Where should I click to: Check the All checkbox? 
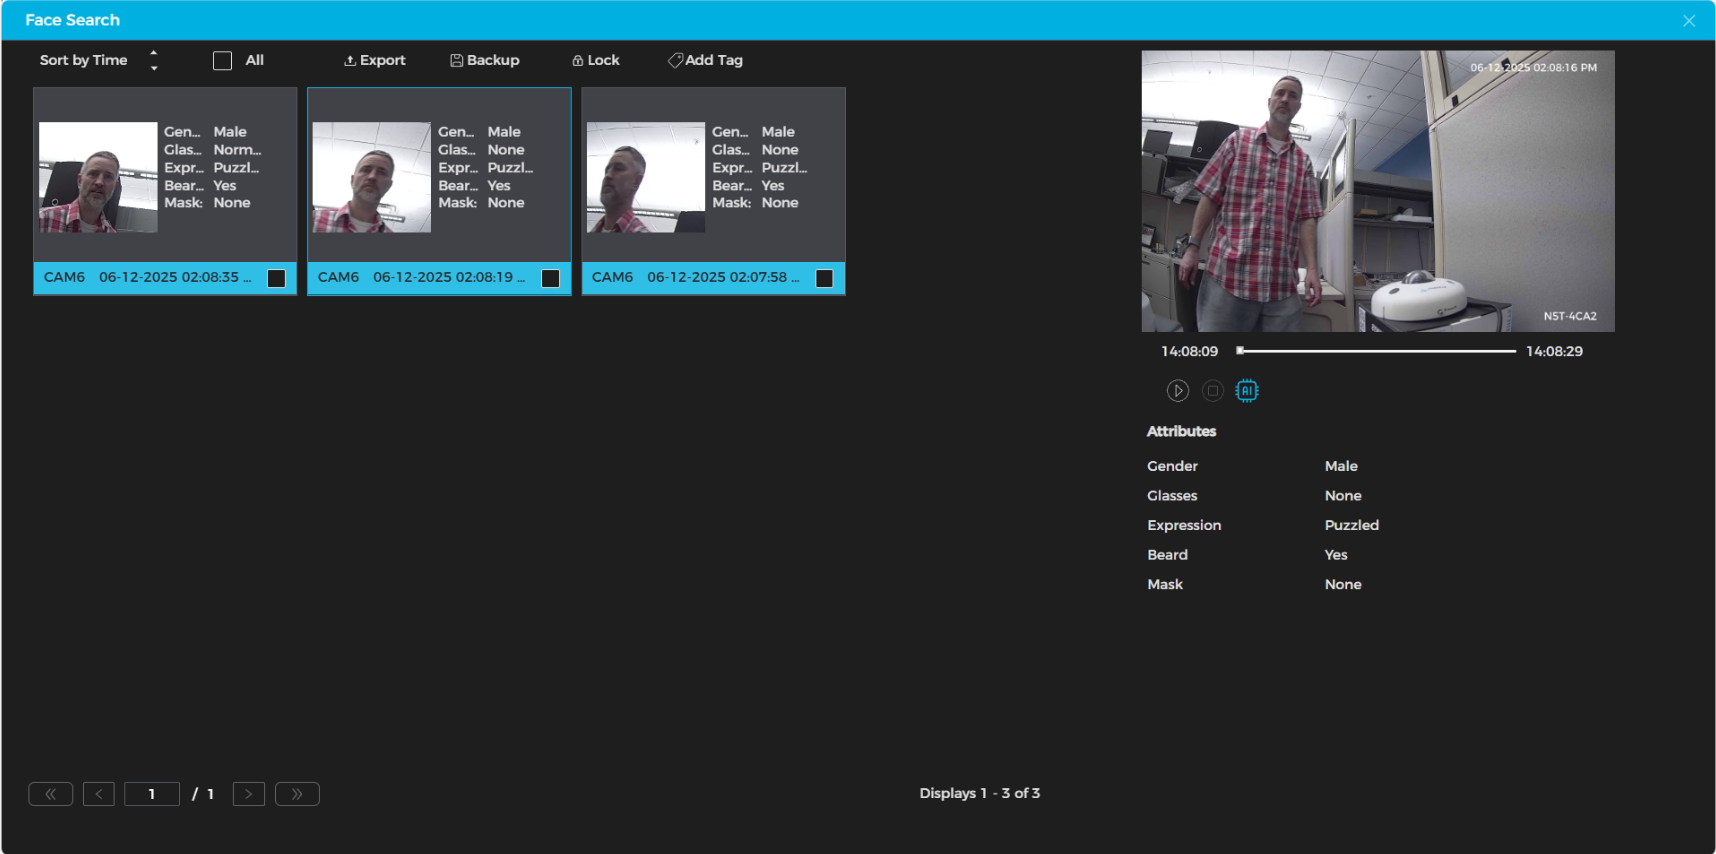(x=222, y=61)
